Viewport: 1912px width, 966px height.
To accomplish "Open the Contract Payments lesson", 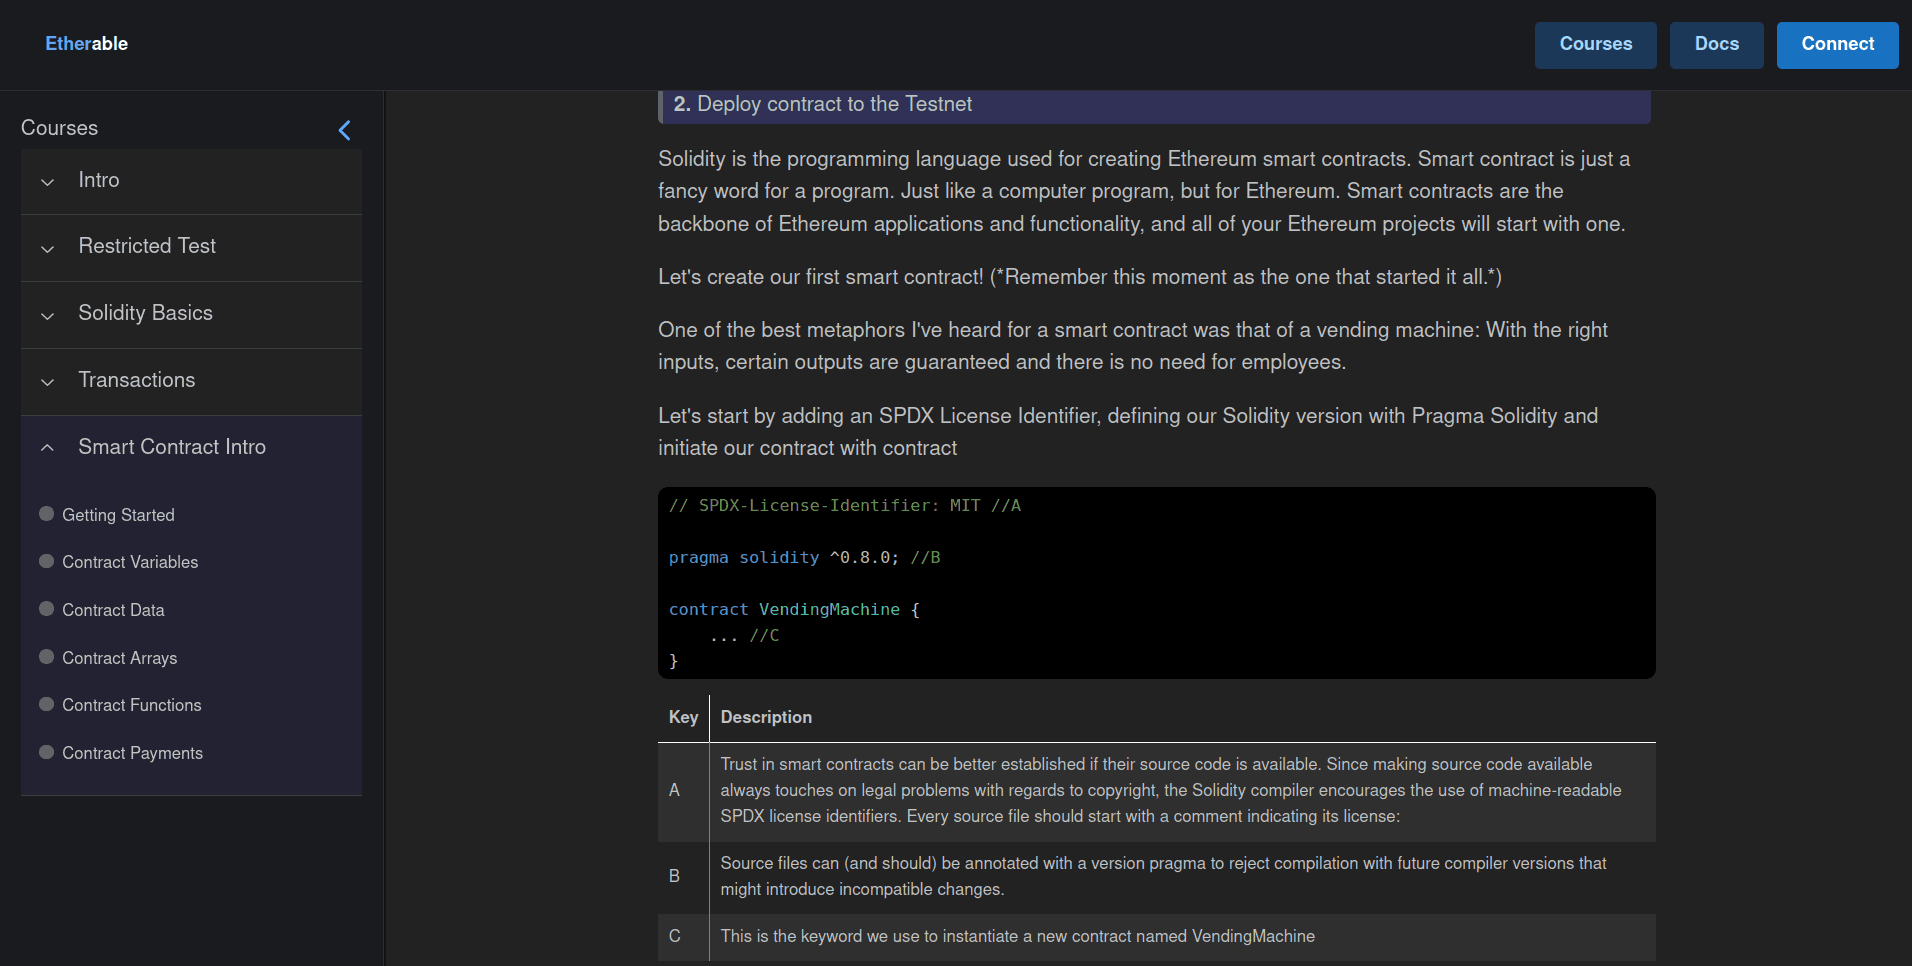I will [132, 753].
